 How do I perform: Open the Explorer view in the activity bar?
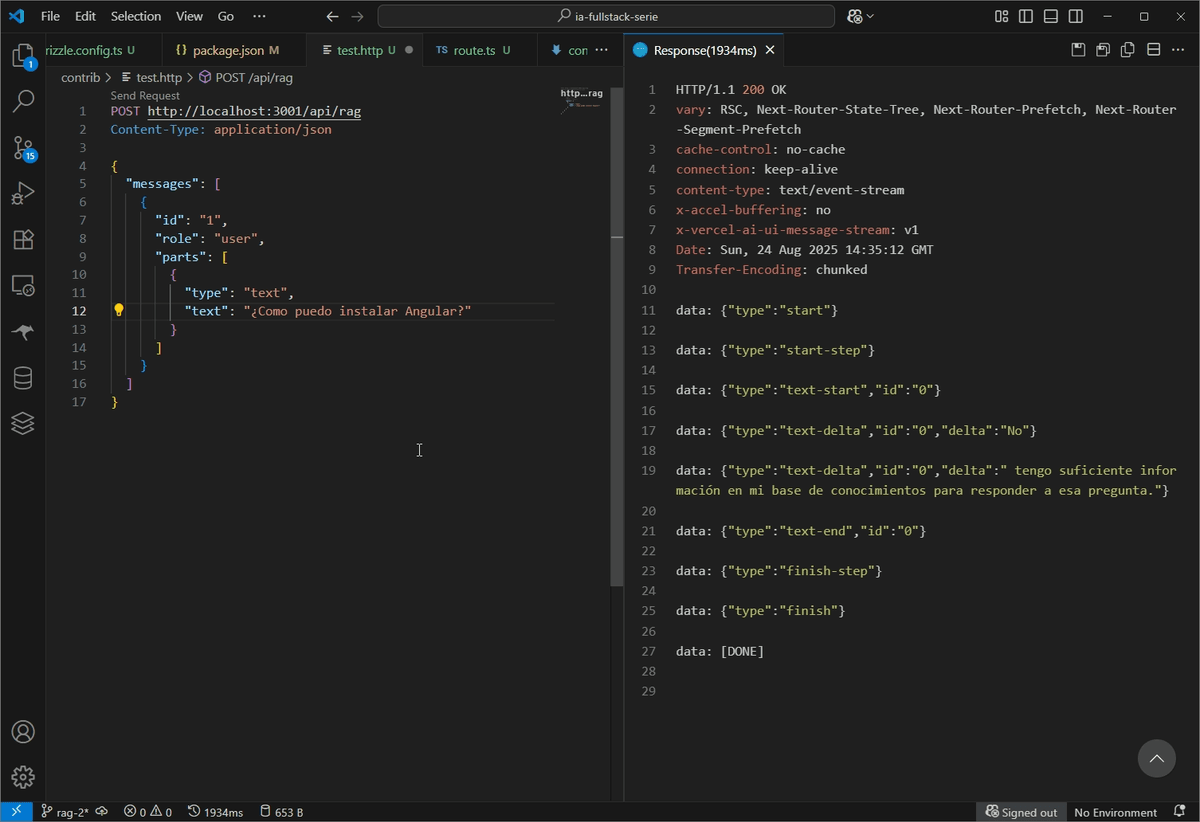coord(23,56)
